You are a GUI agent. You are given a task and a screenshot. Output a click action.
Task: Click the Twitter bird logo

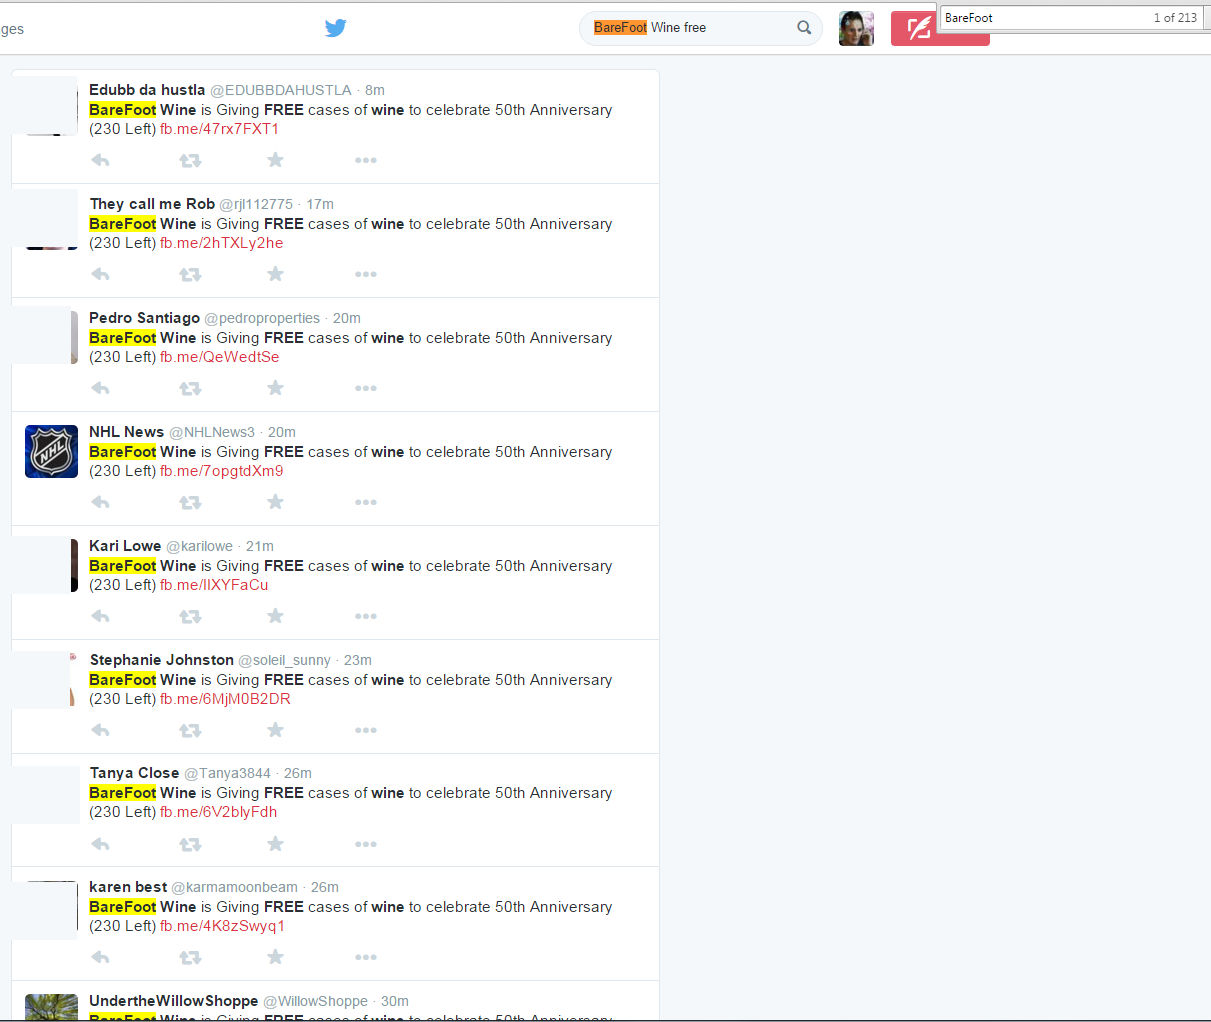tap(335, 28)
